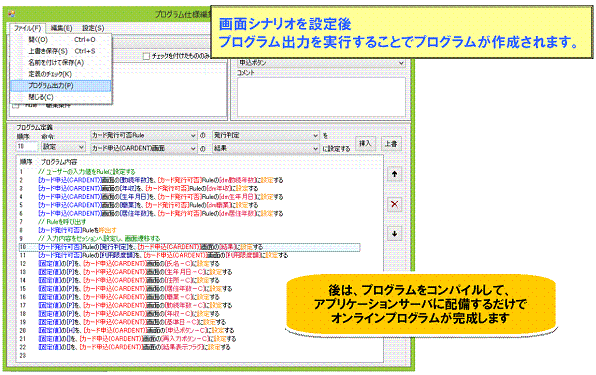Toggle the チェックを付けたもののみ checkbox

(x=146, y=56)
